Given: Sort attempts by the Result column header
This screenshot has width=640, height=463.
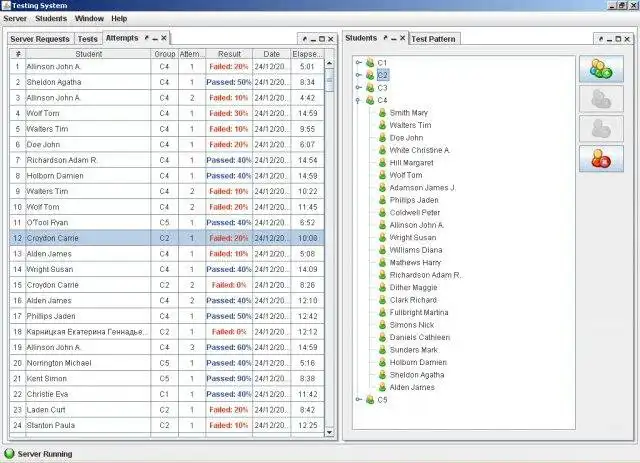Looking at the screenshot, I should point(229,54).
